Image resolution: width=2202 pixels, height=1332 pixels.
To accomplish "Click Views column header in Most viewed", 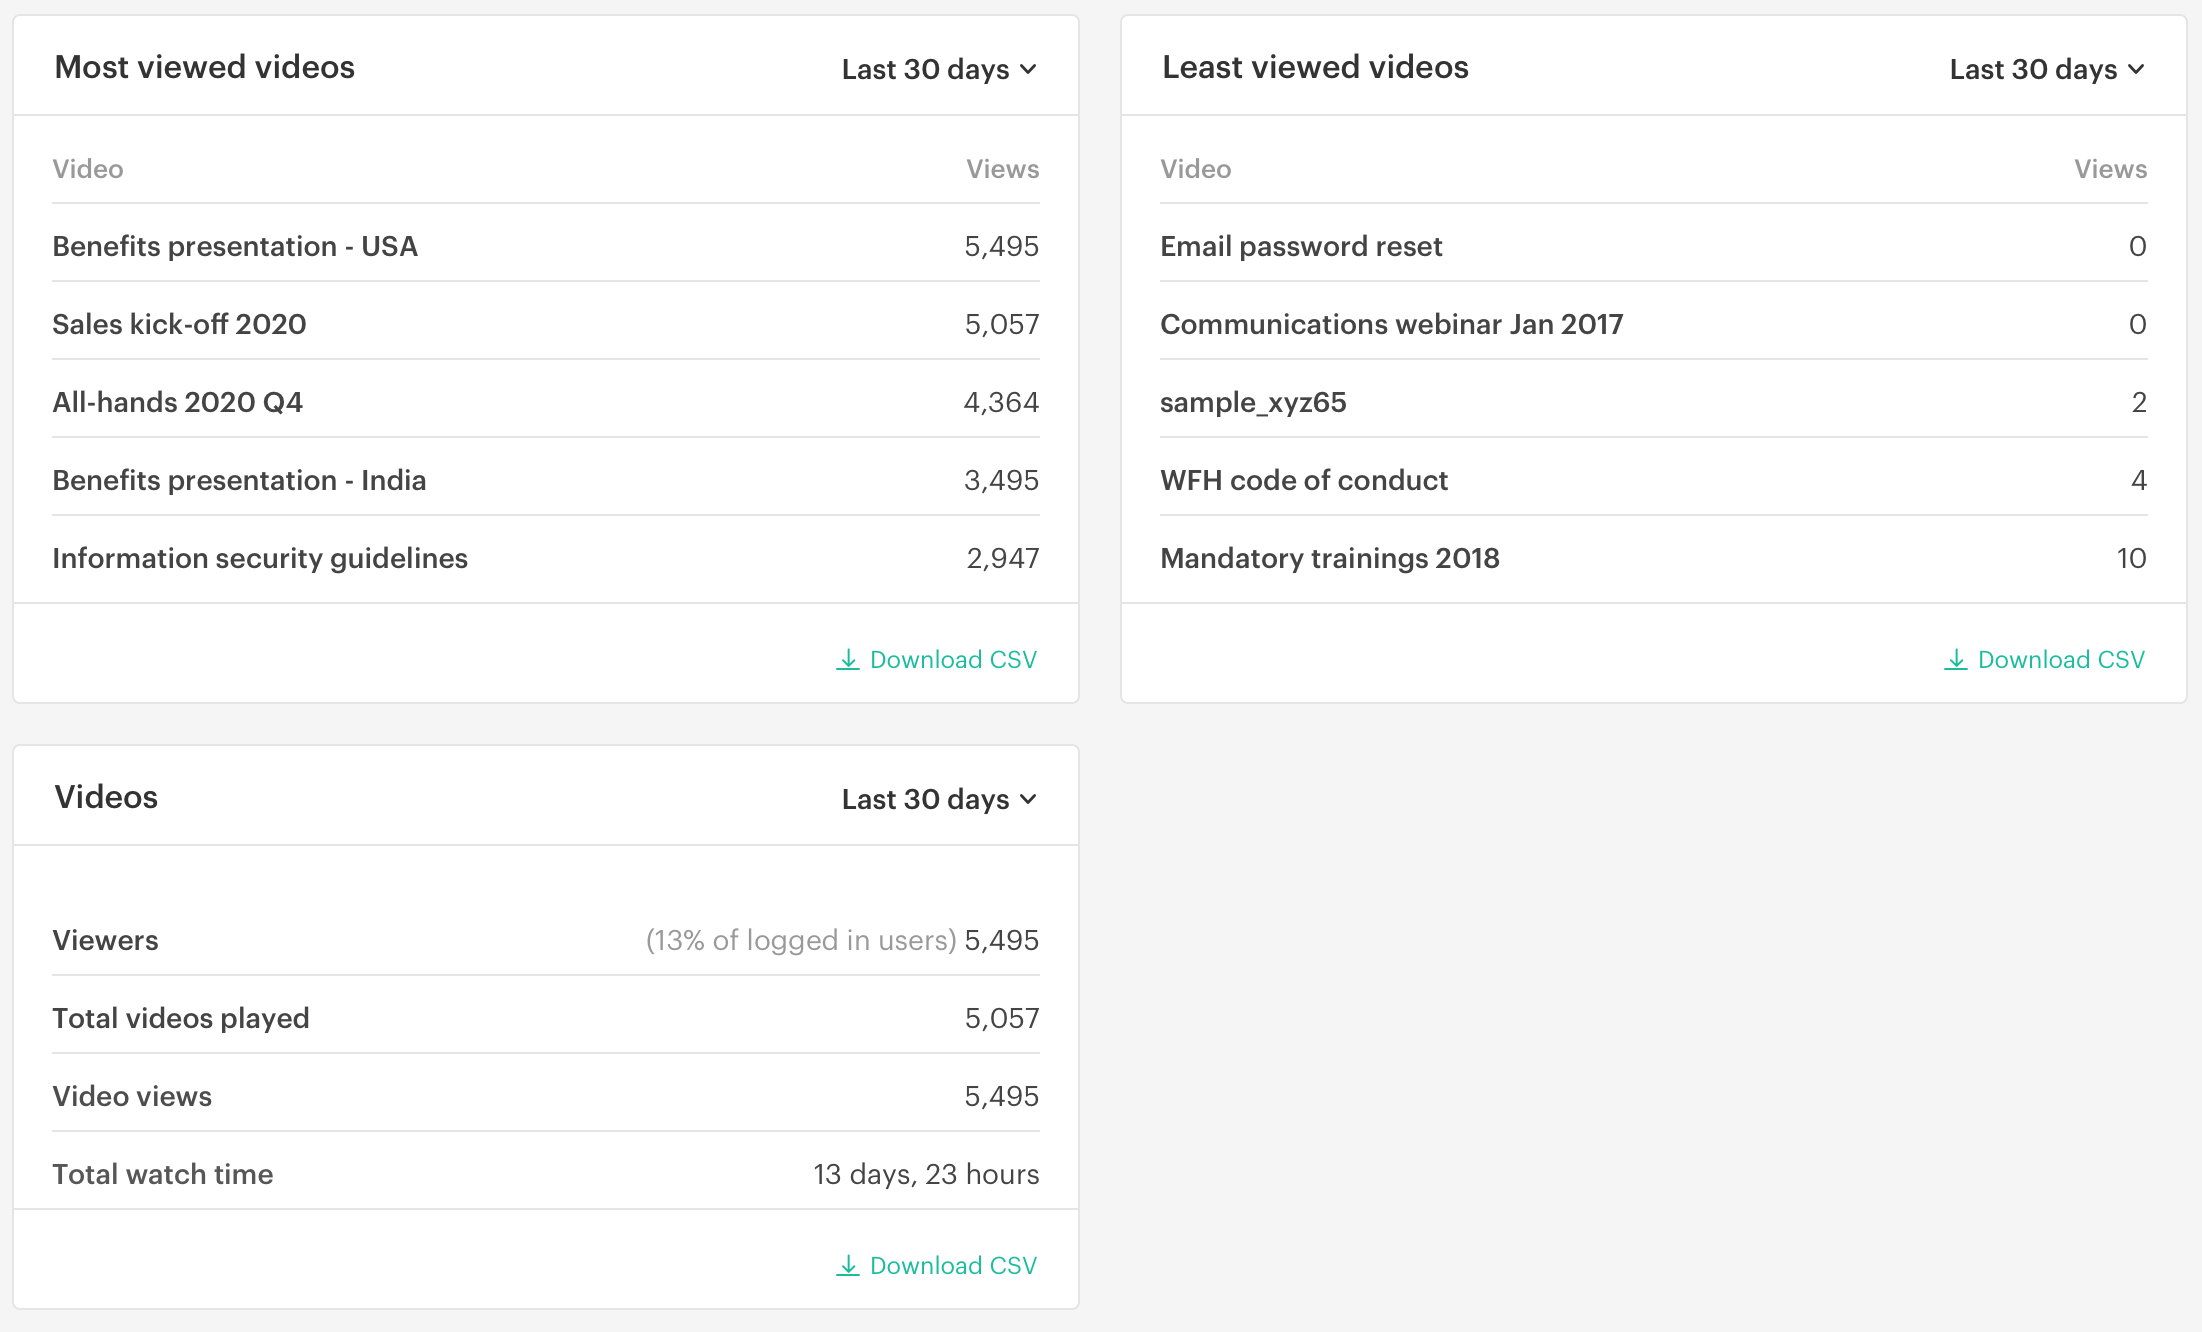I will tap(1002, 169).
